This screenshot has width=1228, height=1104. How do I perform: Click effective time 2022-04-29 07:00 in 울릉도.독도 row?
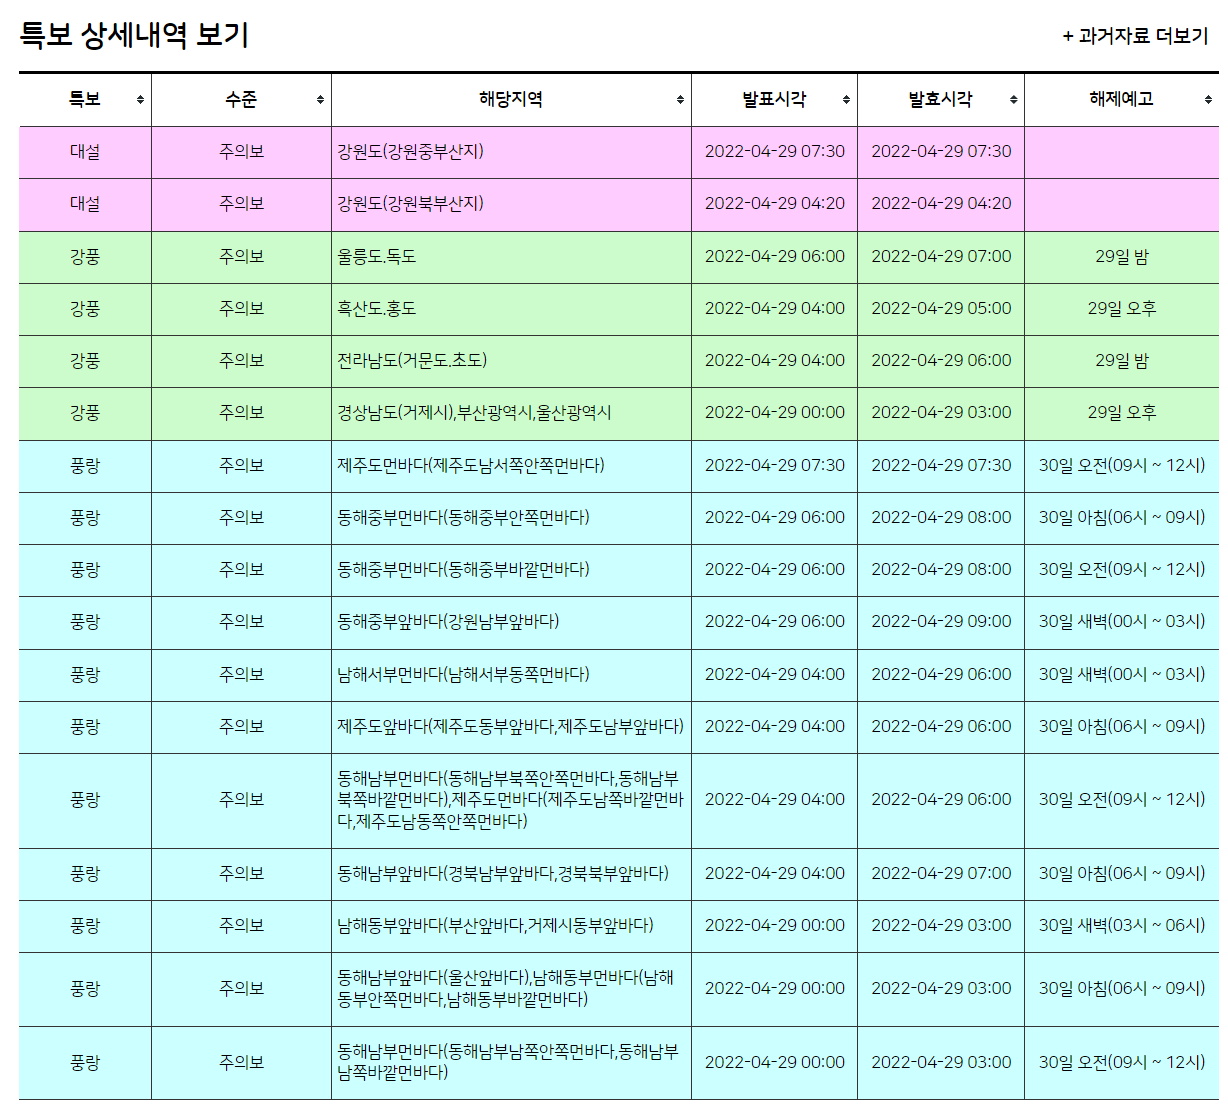[941, 257]
